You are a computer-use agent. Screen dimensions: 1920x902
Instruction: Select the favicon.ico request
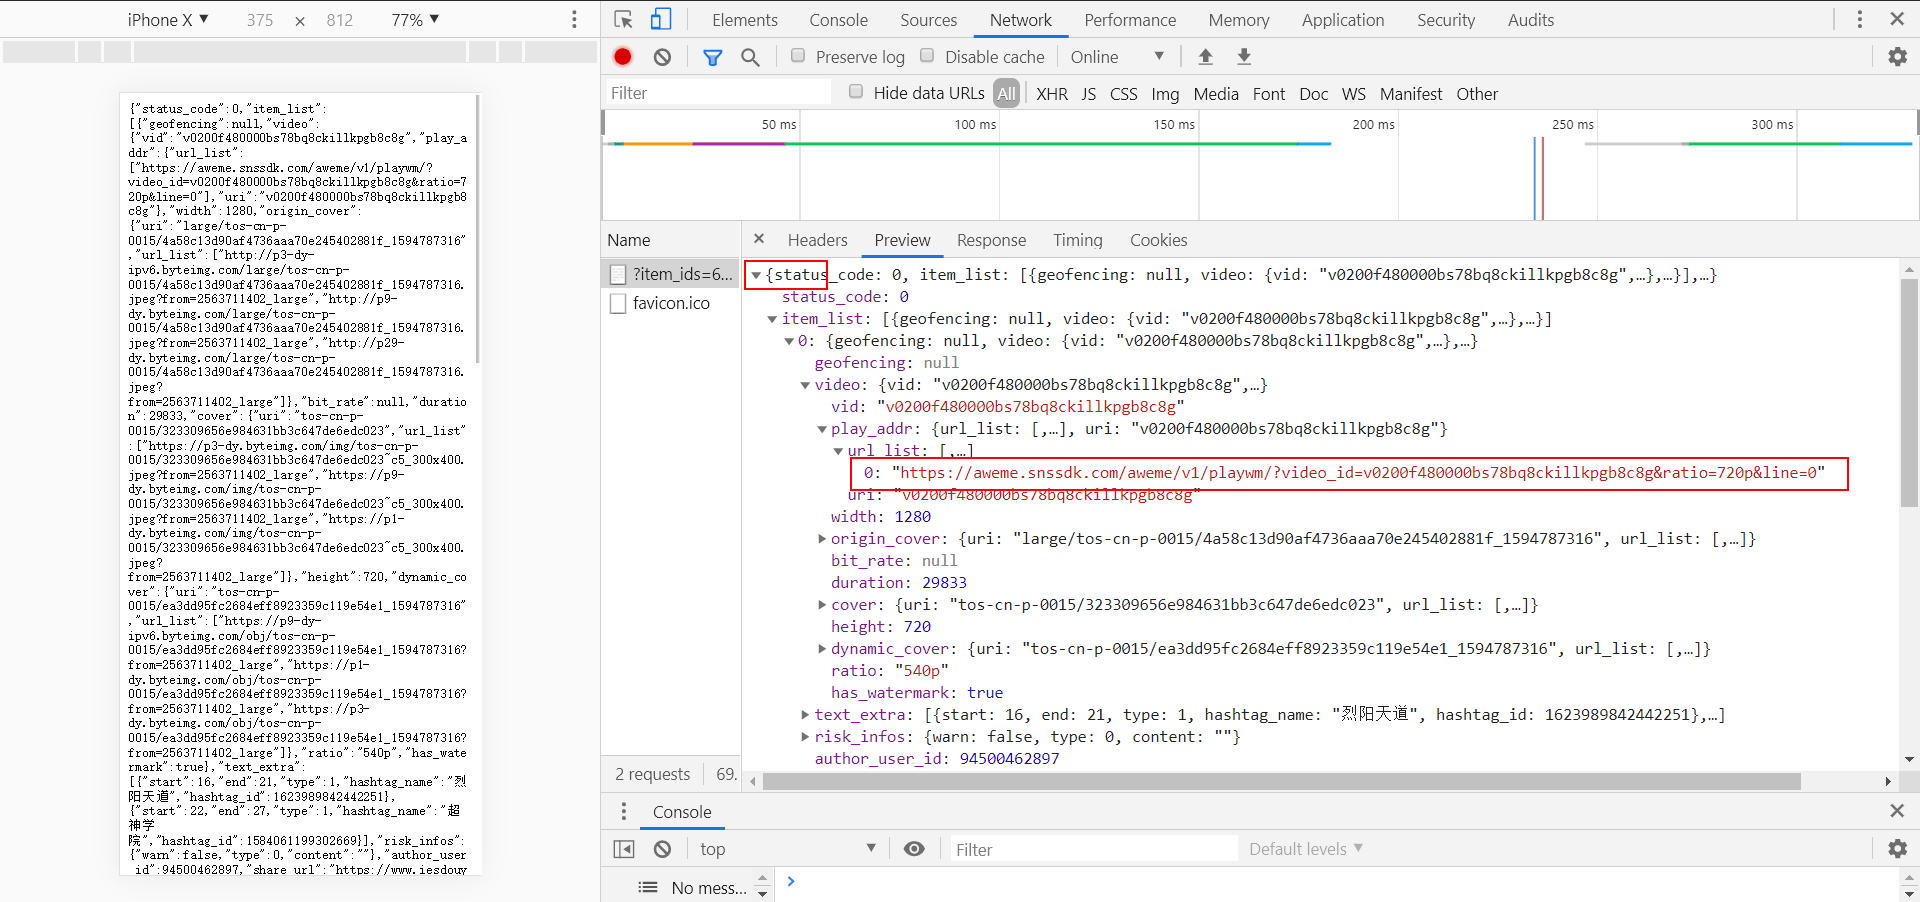pos(670,303)
